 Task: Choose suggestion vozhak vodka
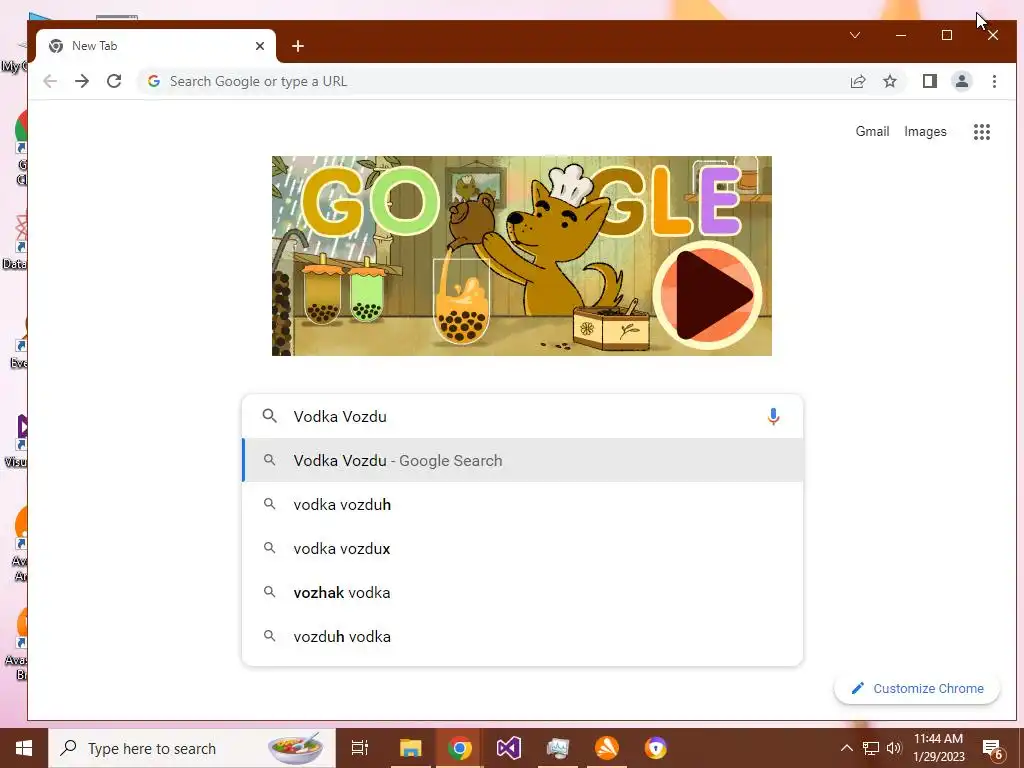pyautogui.click(x=522, y=592)
